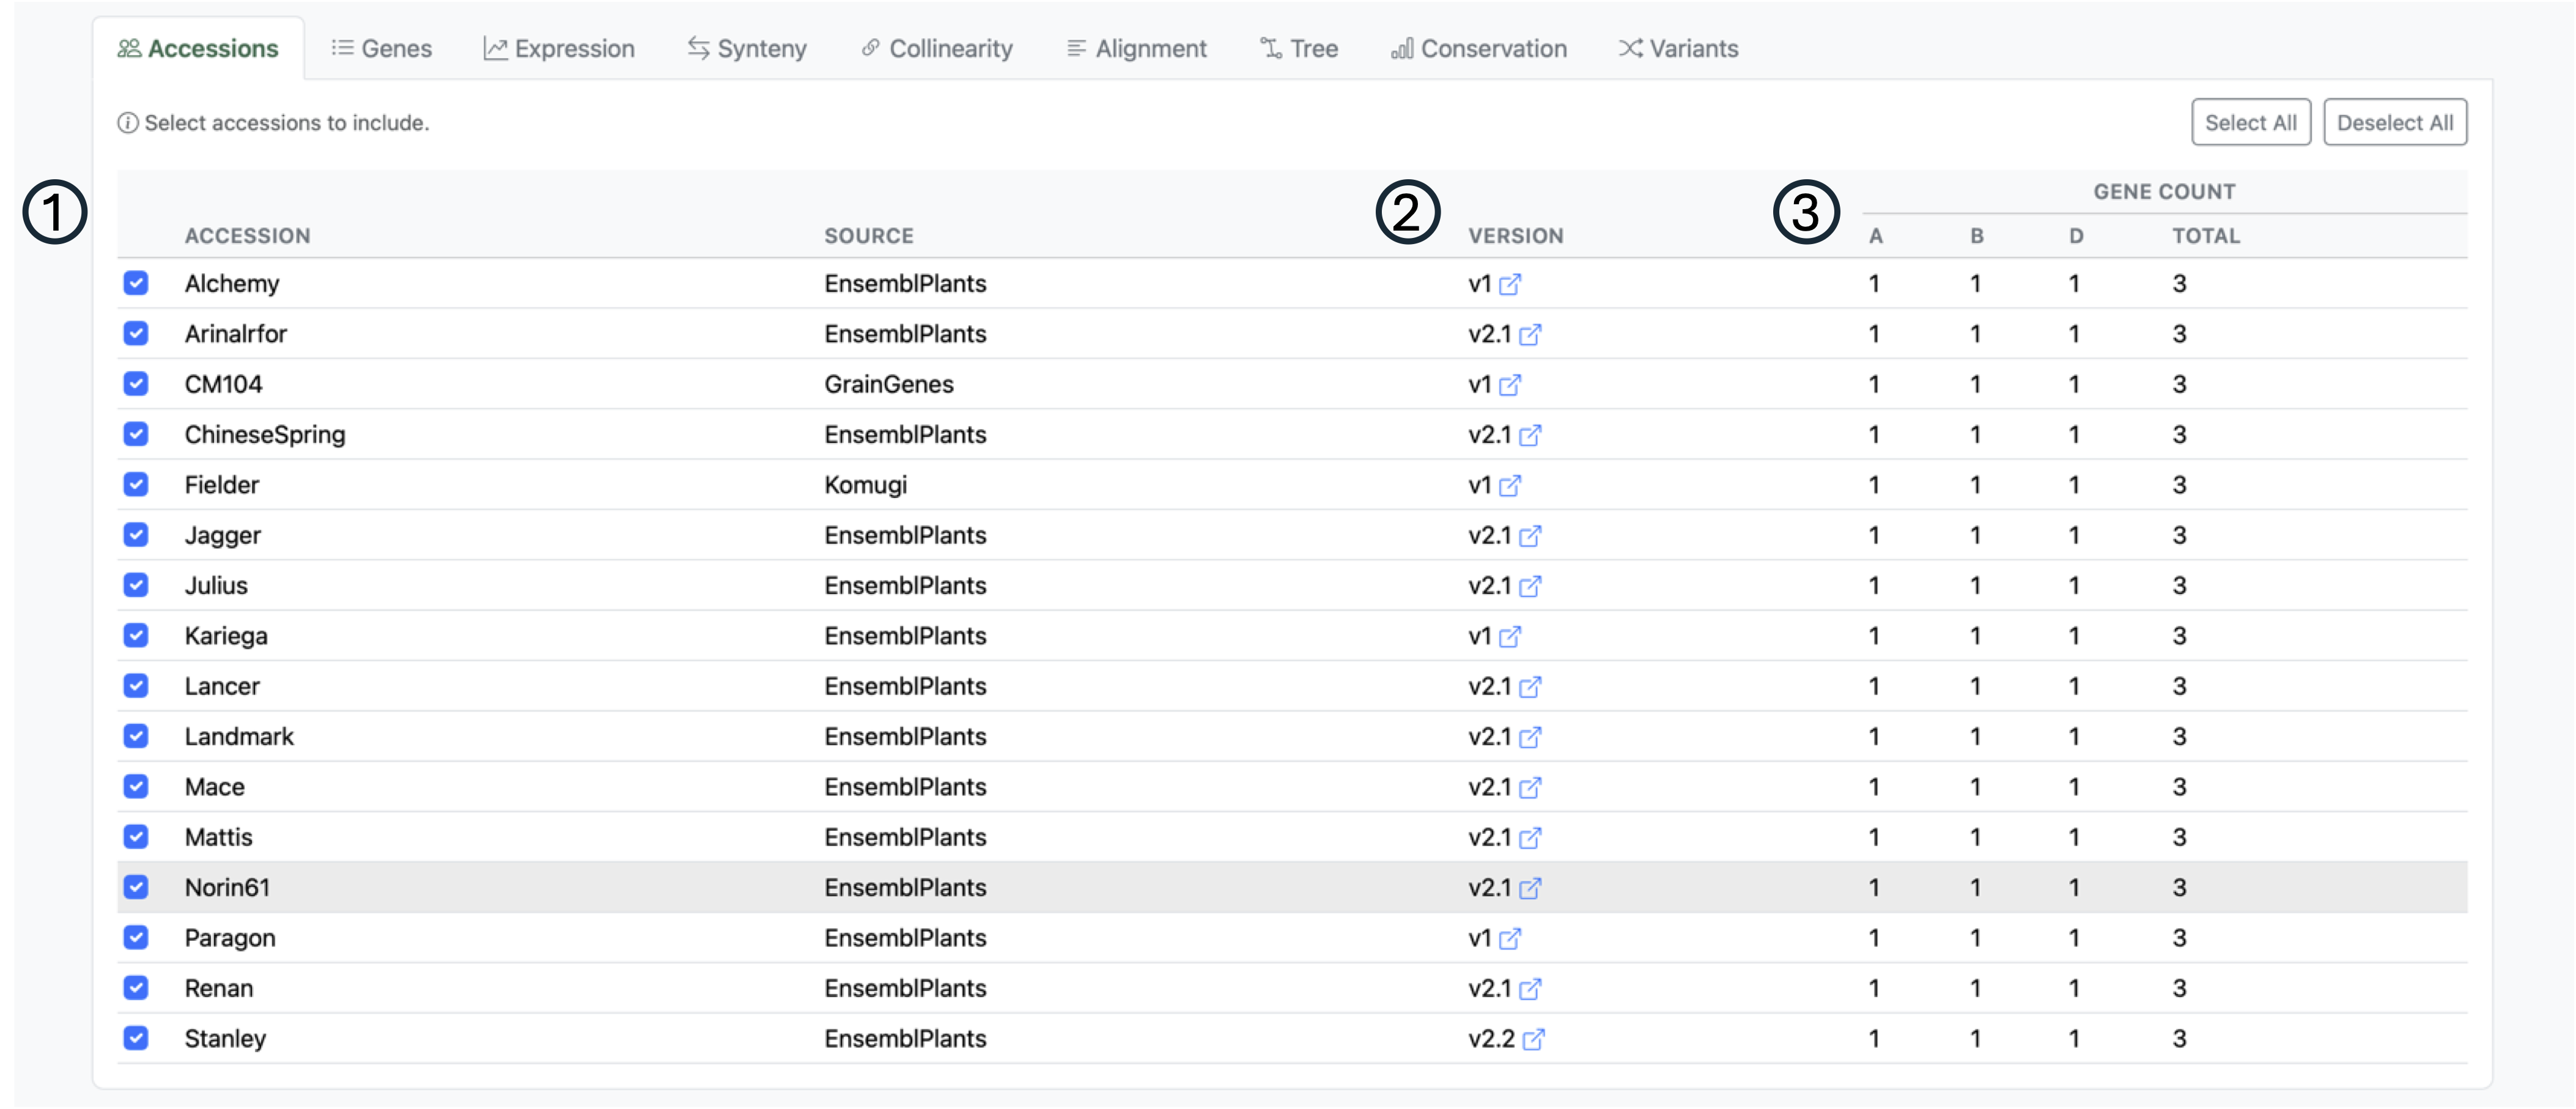The width and height of the screenshot is (2576, 1109).
Task: Open the Expression tab
Action: point(559,48)
